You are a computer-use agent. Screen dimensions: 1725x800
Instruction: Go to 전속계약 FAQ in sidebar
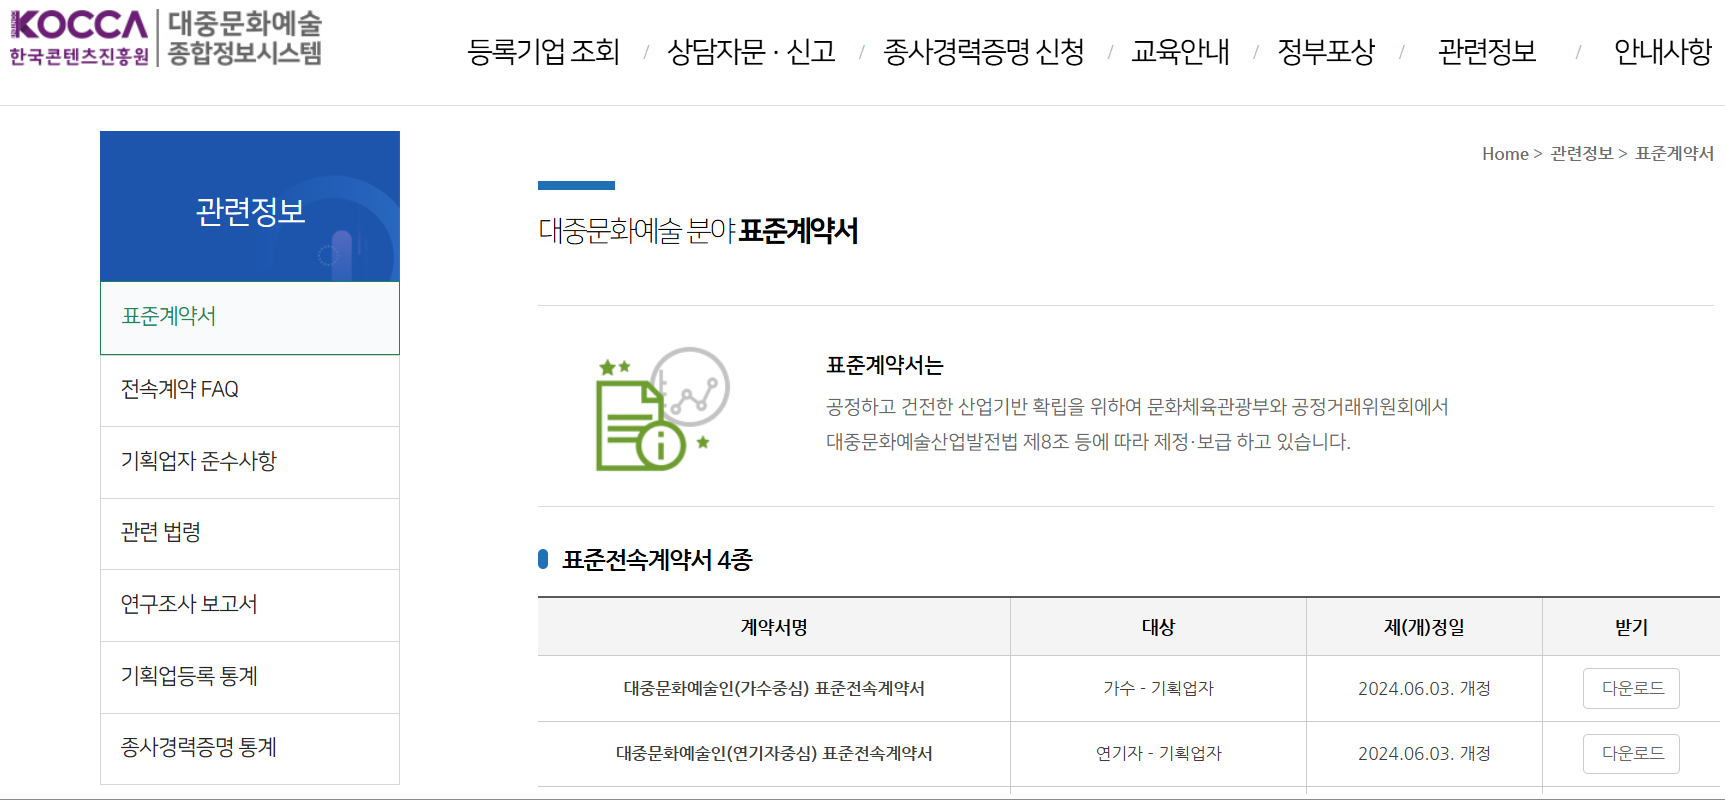[250, 390]
